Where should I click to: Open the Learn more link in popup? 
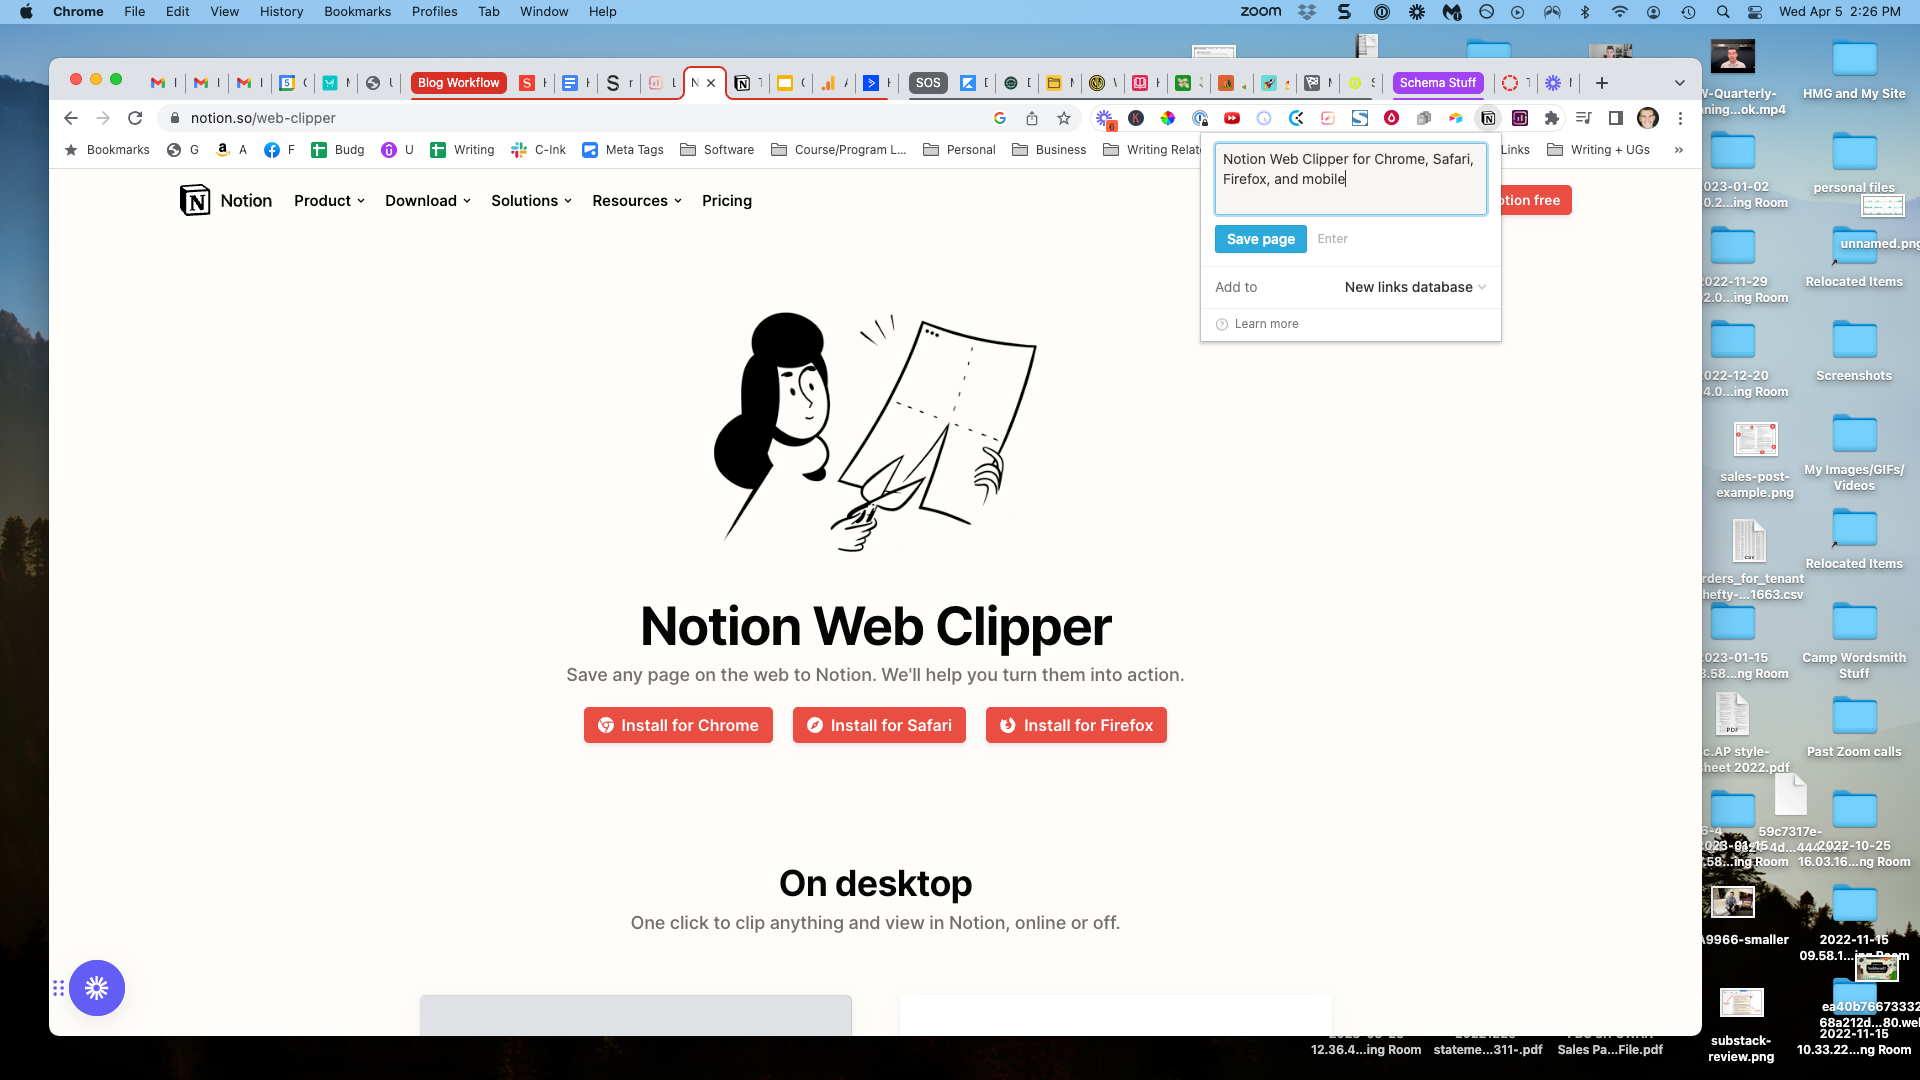point(1266,324)
